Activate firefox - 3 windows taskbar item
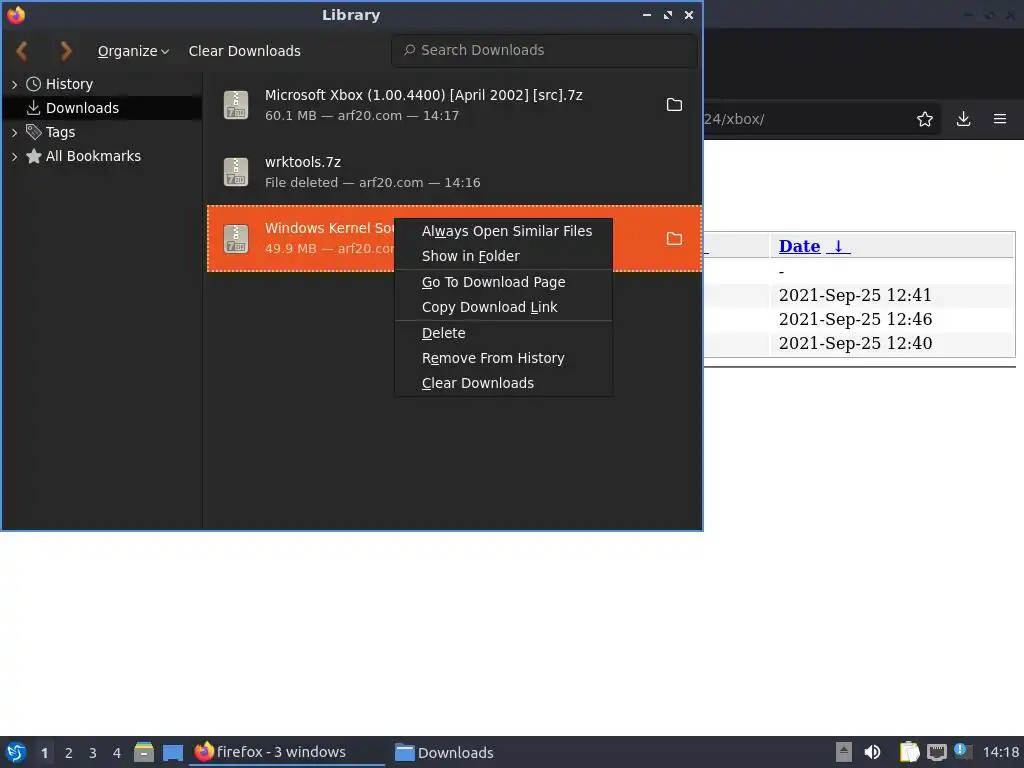1024x768 pixels. pyautogui.click(x=287, y=752)
